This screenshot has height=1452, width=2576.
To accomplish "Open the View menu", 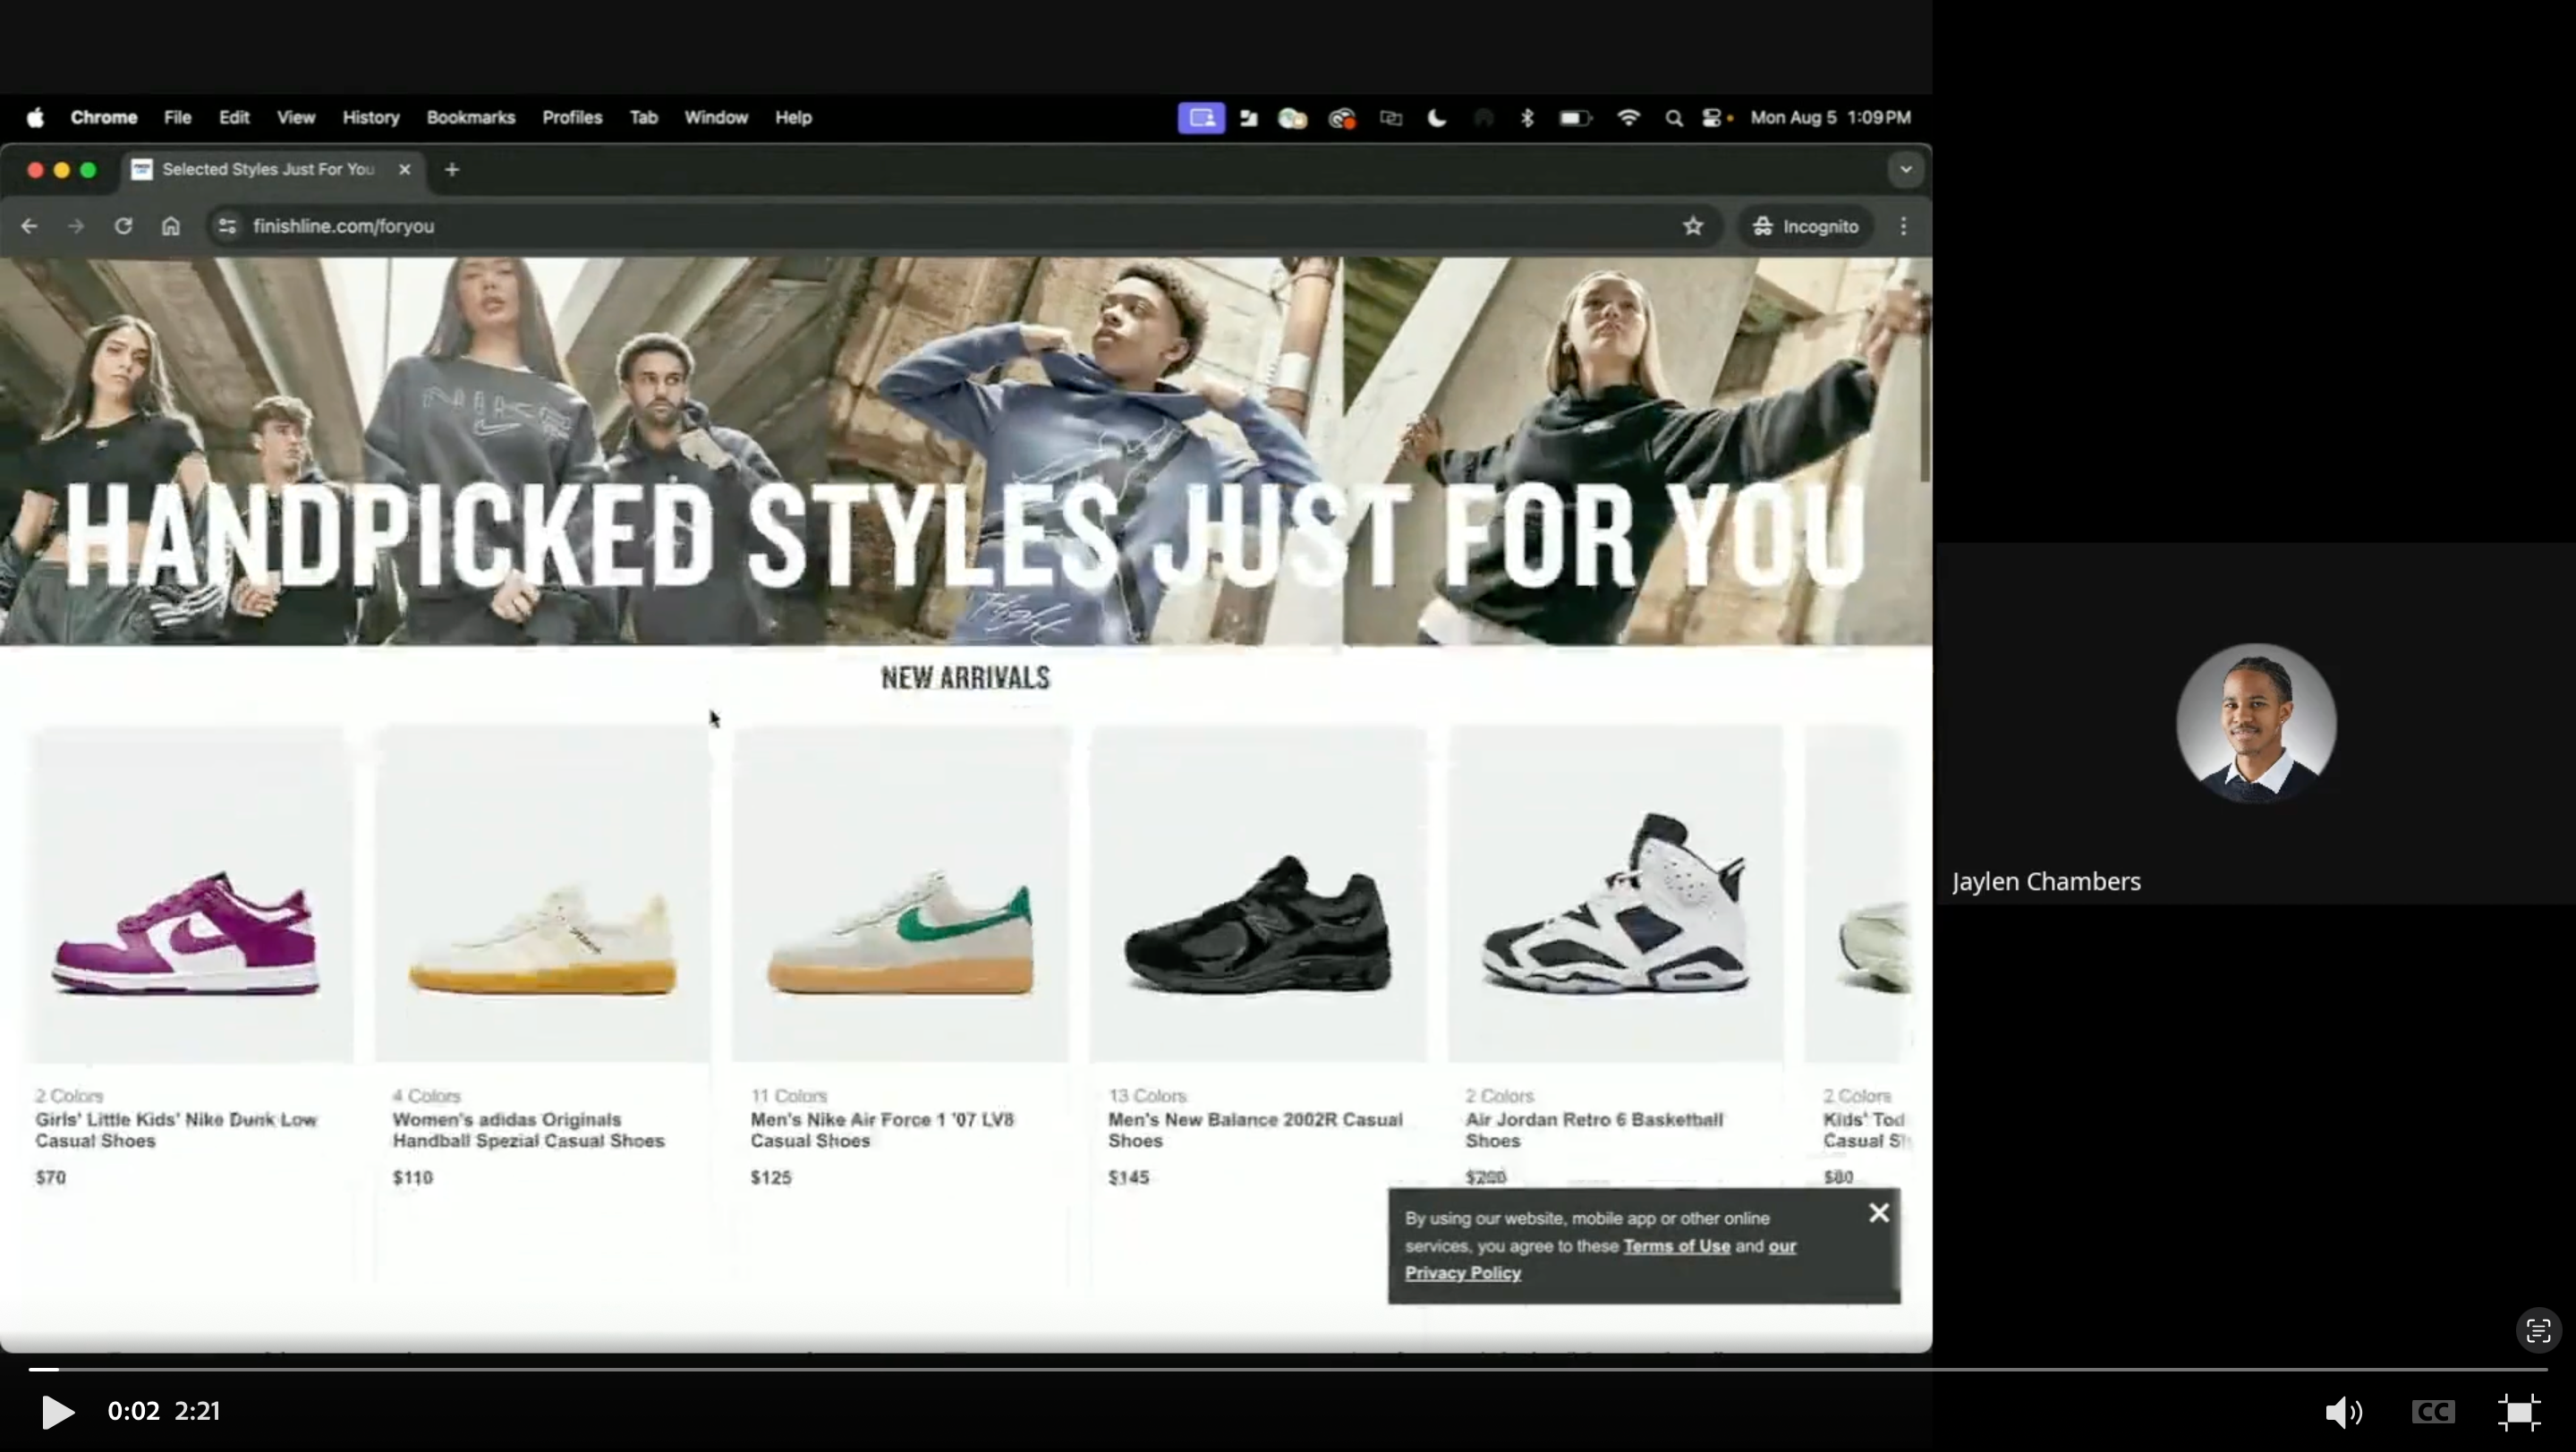I will pos(296,118).
